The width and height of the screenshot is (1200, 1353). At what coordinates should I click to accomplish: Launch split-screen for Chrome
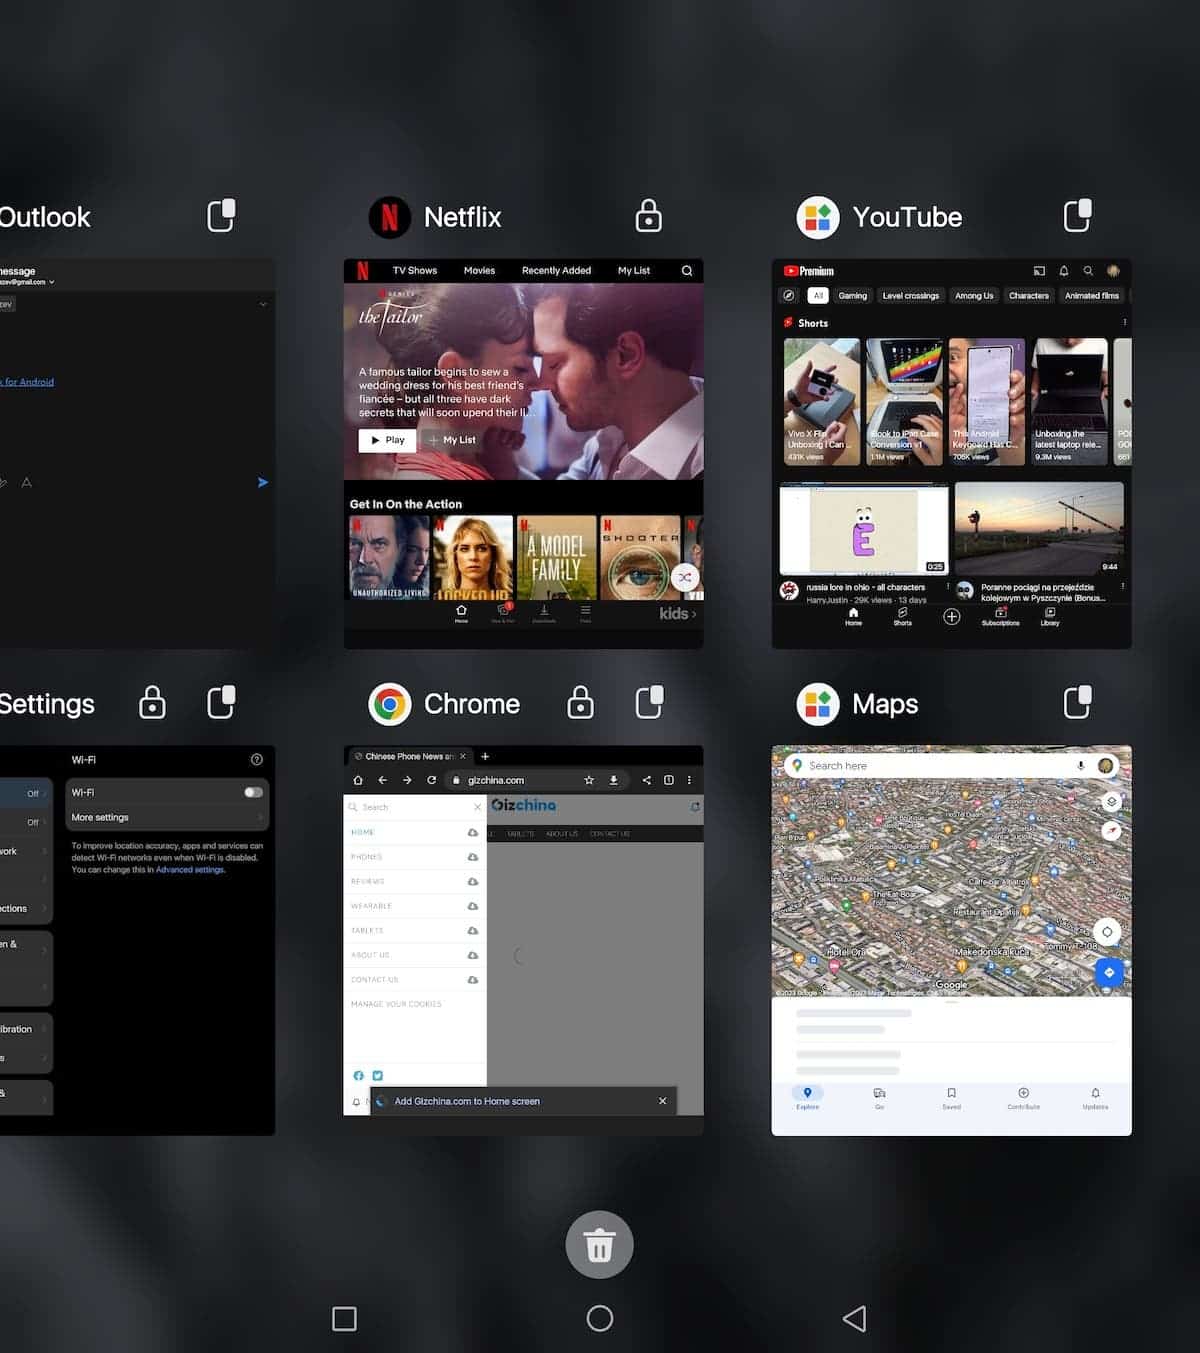point(649,703)
